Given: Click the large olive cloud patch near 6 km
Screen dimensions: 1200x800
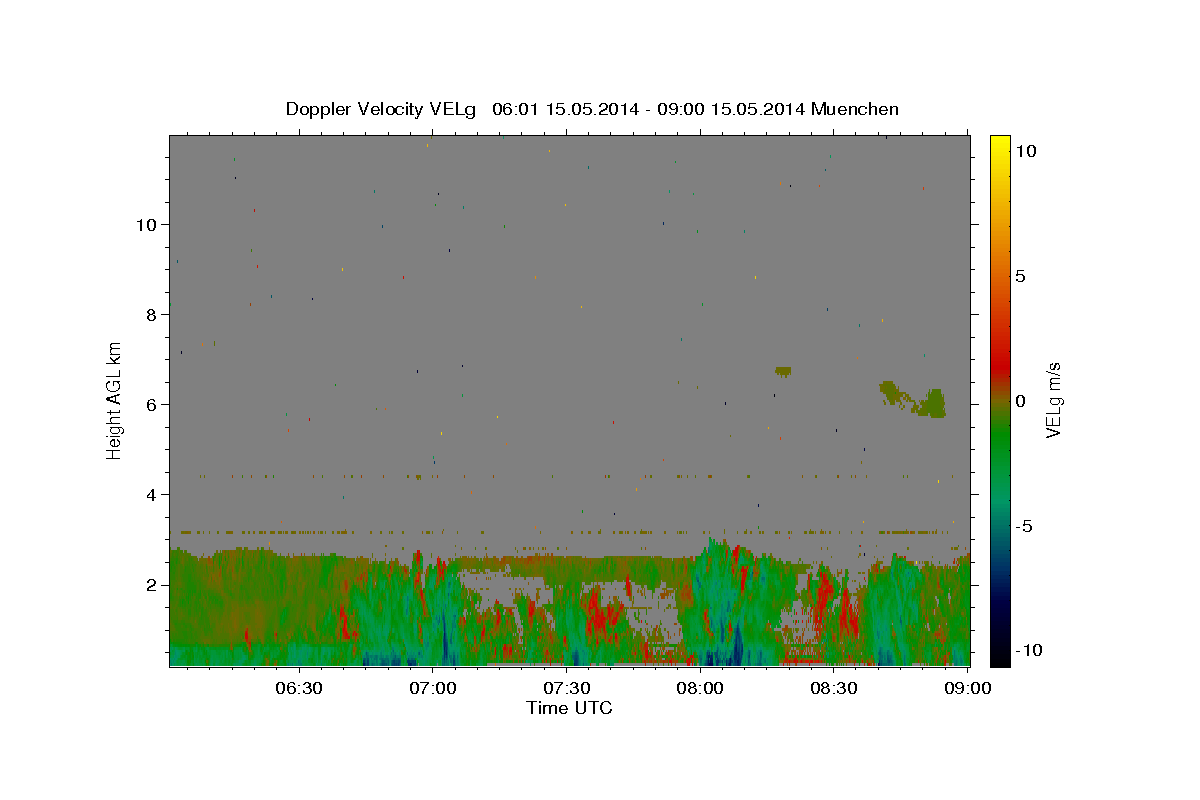Looking at the screenshot, I should tap(931, 404).
